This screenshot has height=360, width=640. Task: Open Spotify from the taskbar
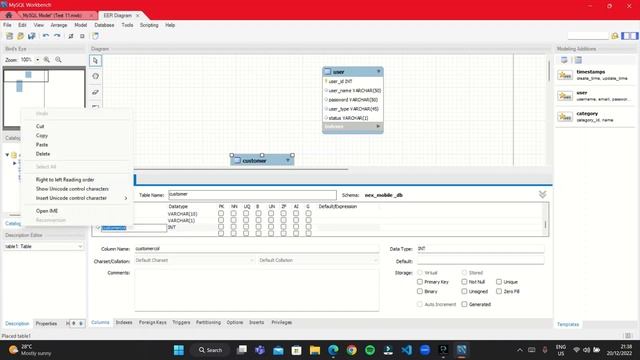(x=370, y=350)
